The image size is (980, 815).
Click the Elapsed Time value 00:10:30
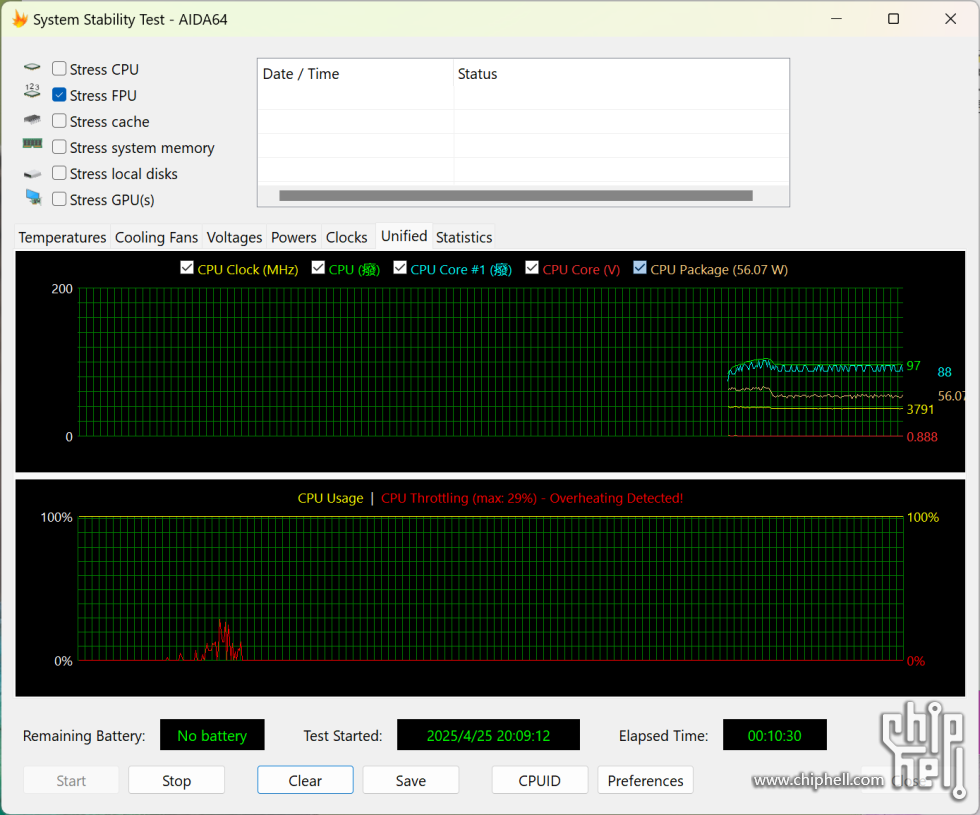(774, 735)
